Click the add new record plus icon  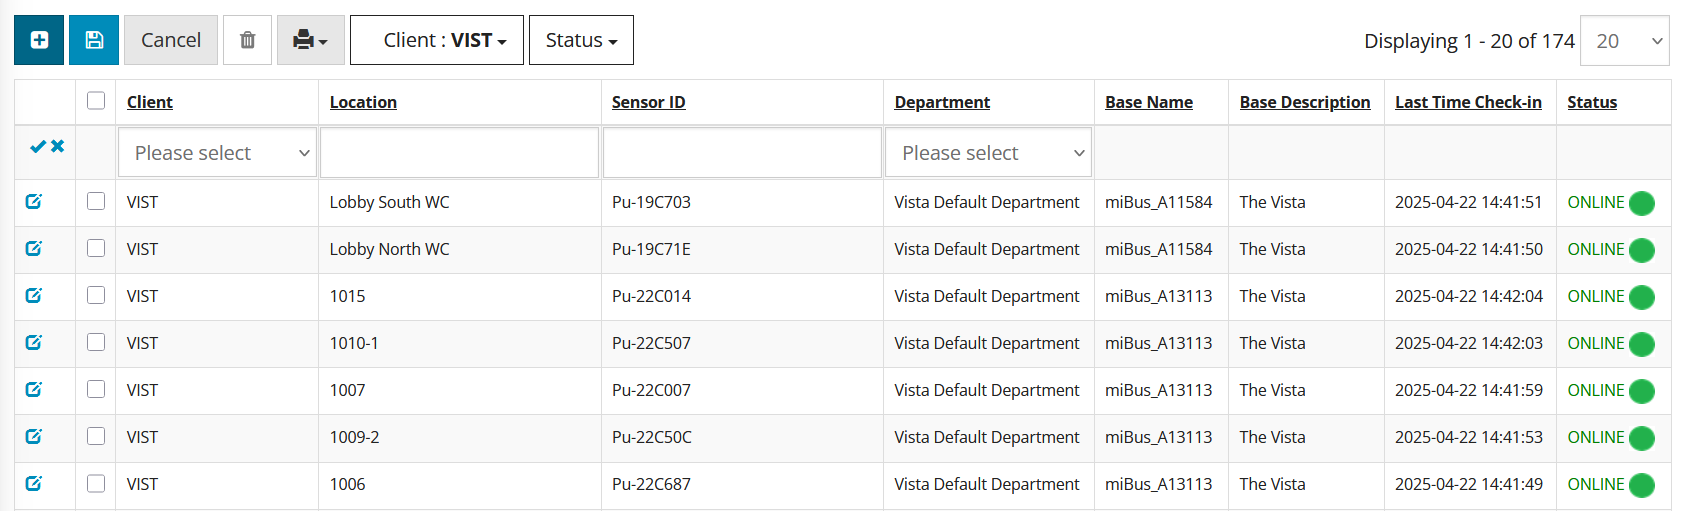(39, 40)
